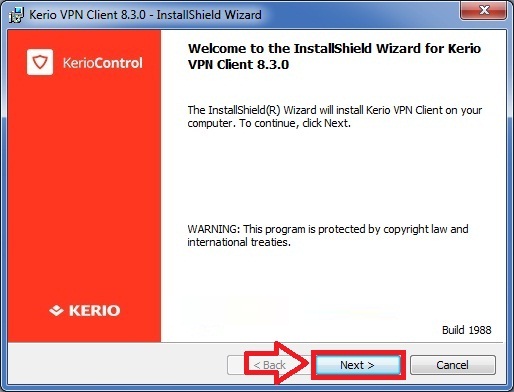This screenshot has width=514, height=392.
Task: Proceed with the Next > button
Action: click(358, 365)
